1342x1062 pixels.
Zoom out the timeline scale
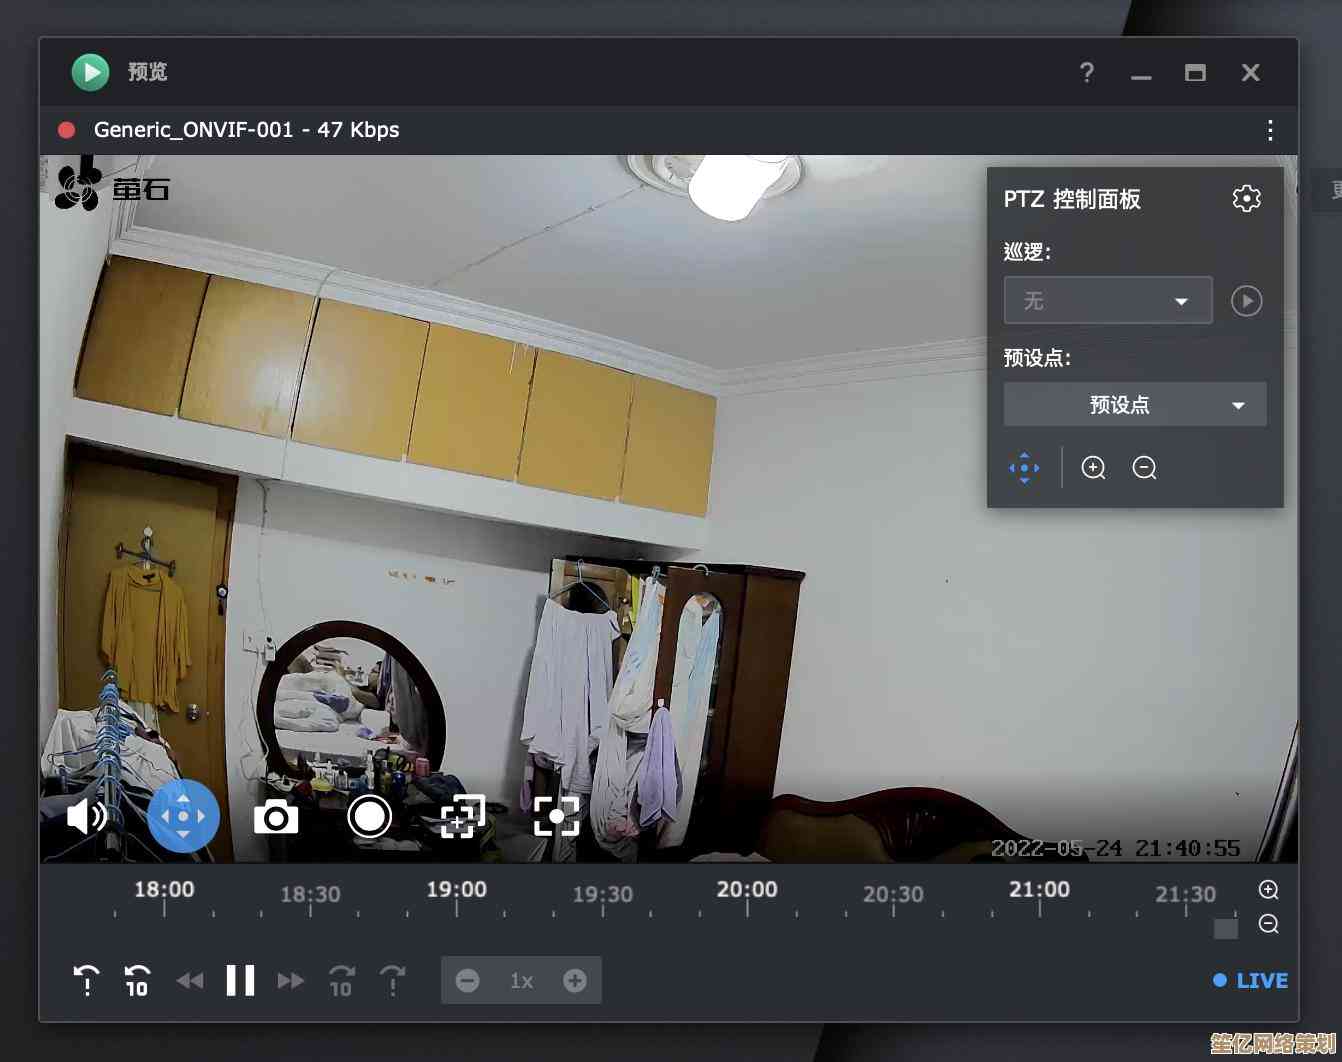tap(1268, 924)
